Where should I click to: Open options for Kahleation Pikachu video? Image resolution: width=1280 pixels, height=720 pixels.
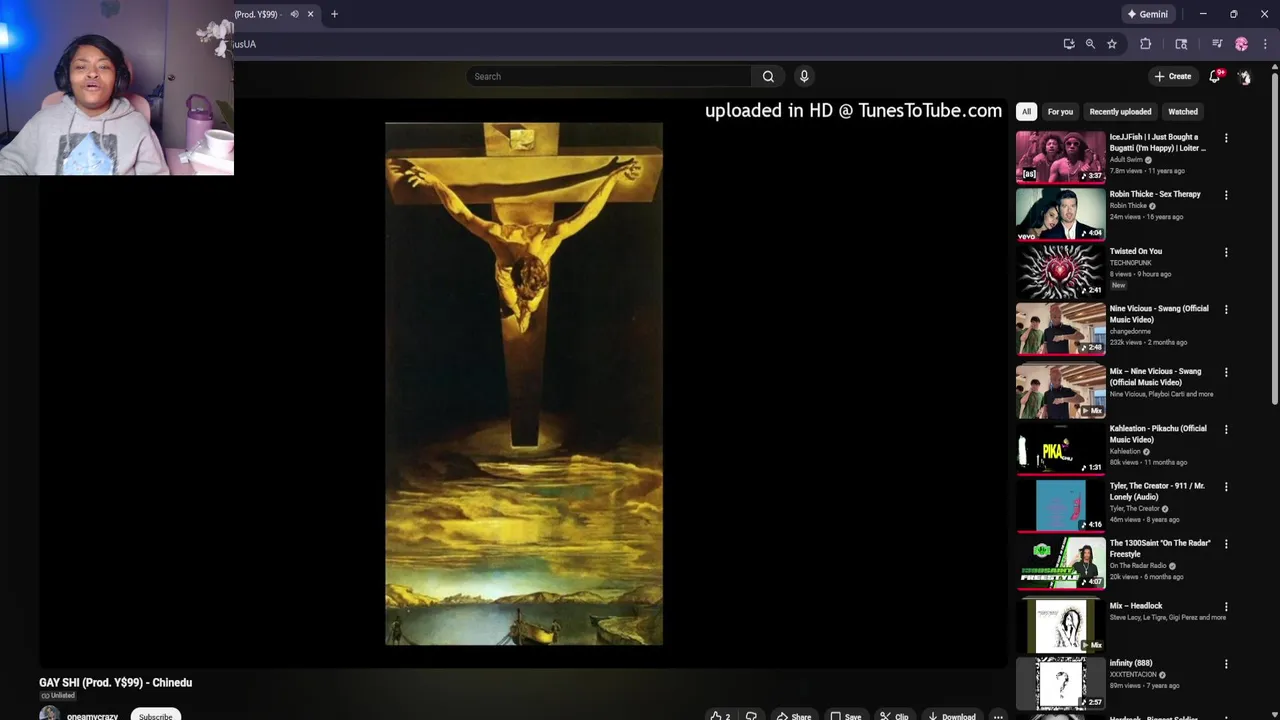1226,429
